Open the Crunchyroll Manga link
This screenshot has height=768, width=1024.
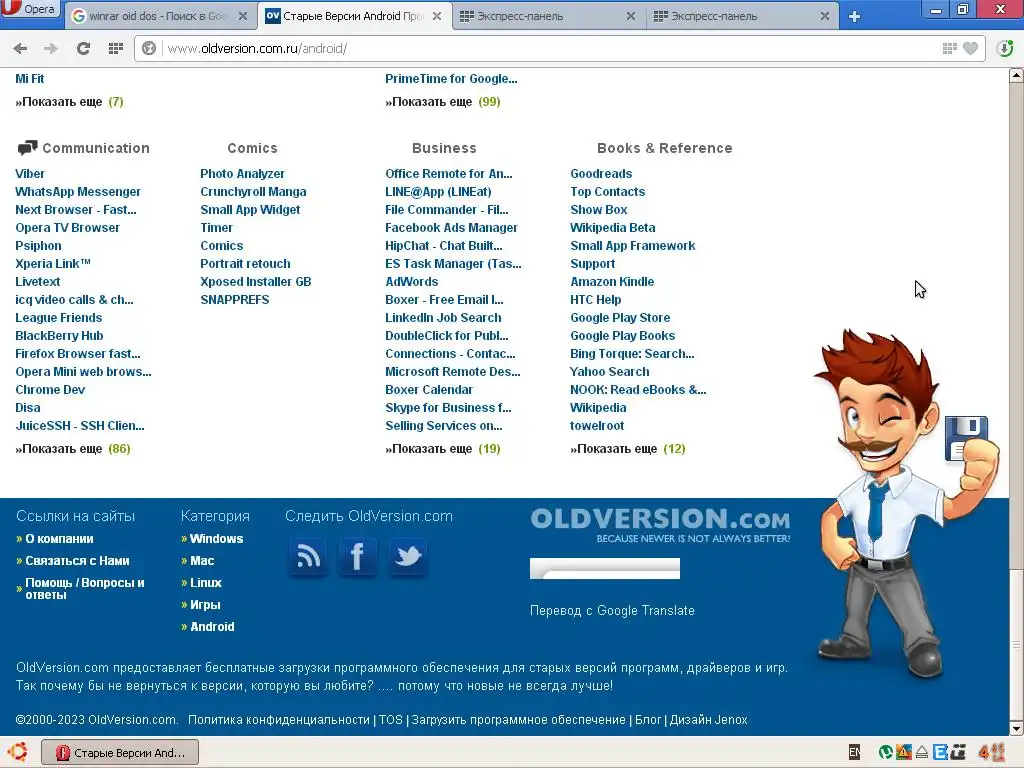click(253, 192)
